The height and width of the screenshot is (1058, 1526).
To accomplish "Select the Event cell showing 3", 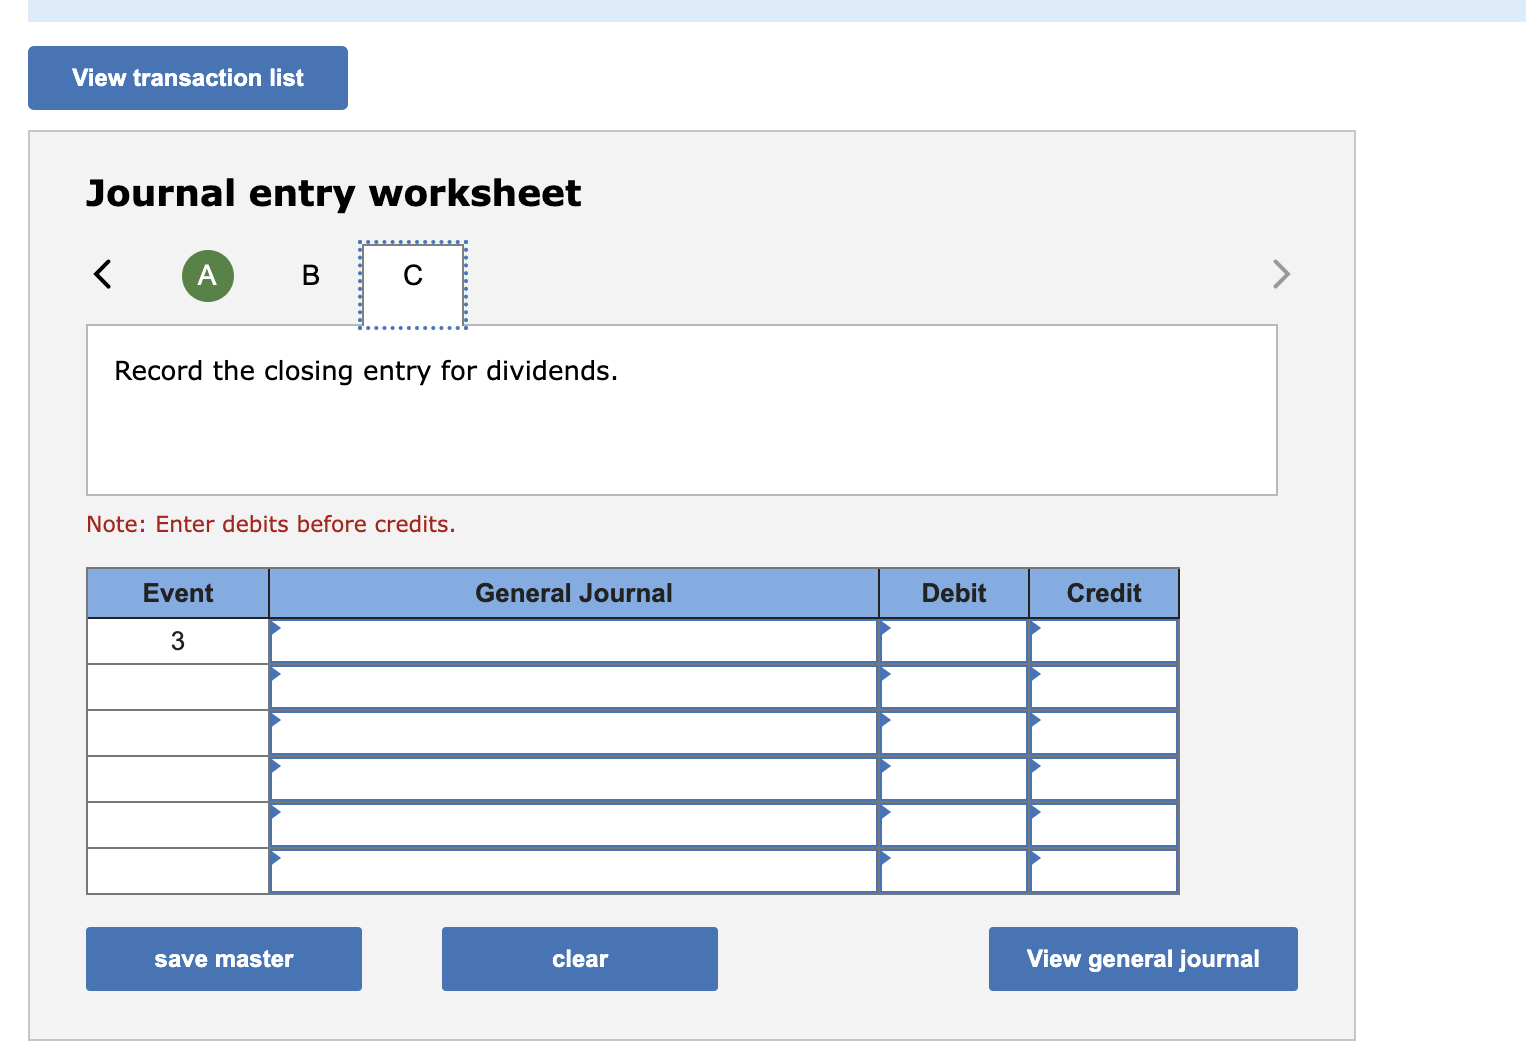I will point(177,640).
